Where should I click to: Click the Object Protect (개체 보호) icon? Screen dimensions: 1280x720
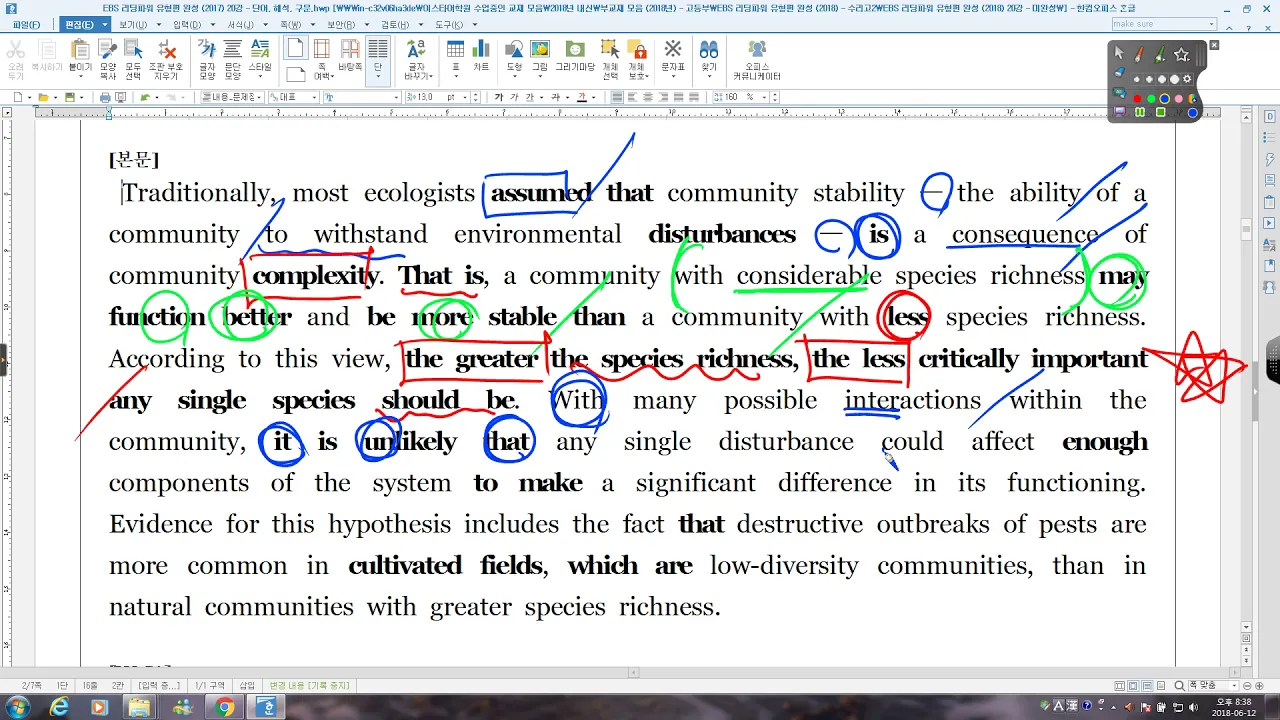point(637,60)
